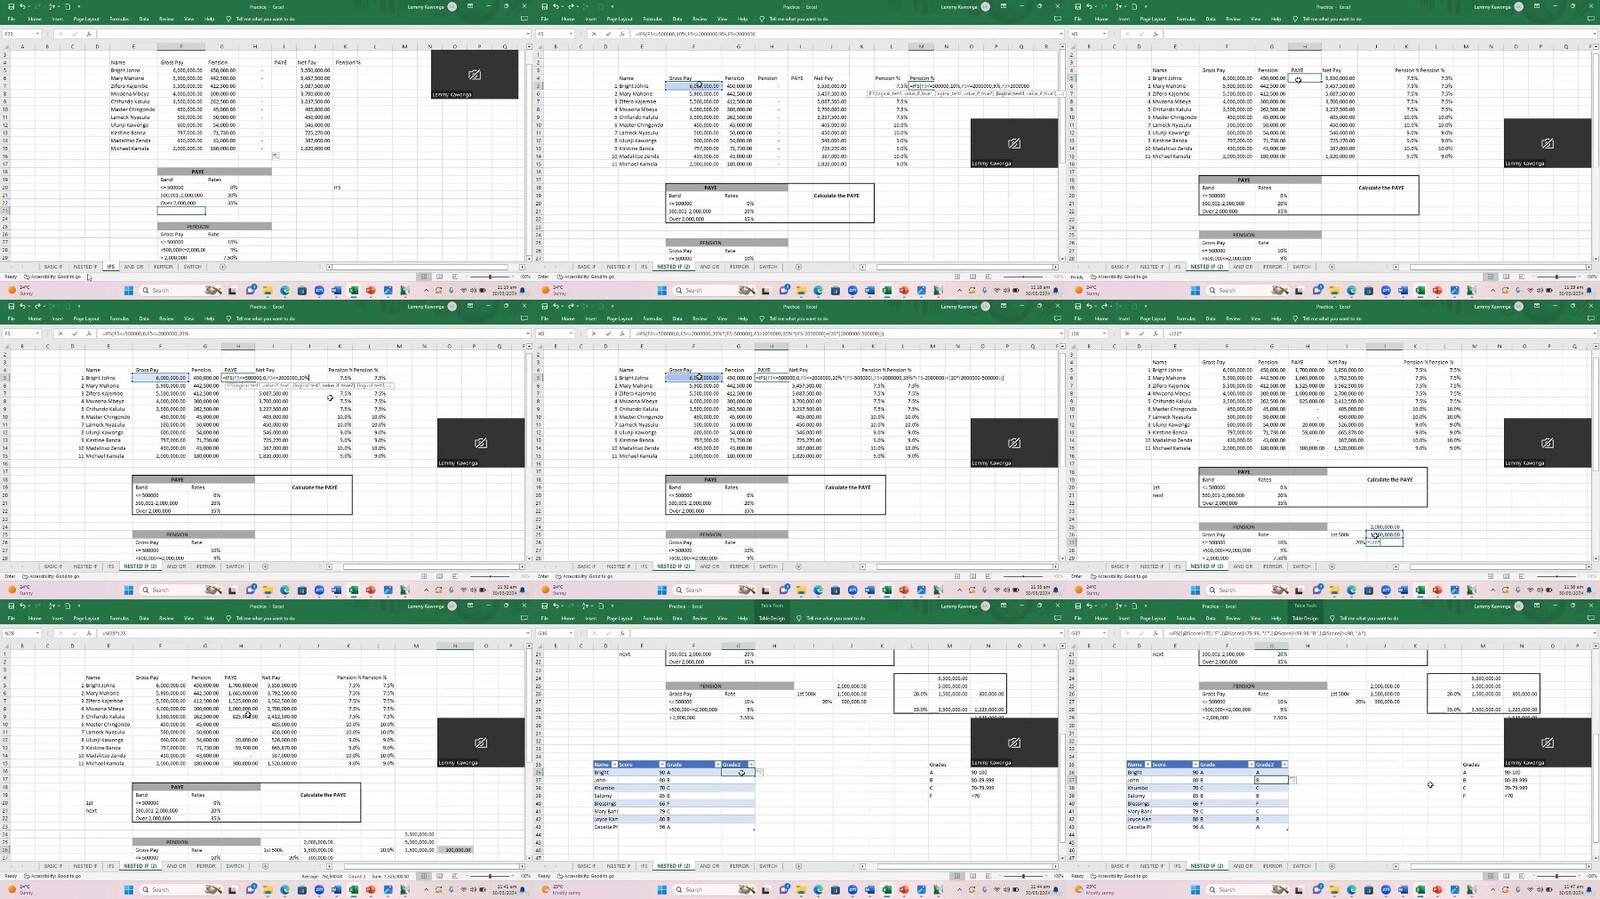Select Normal view button in top-left screenshot
This screenshot has width=1600, height=899.
point(424,277)
